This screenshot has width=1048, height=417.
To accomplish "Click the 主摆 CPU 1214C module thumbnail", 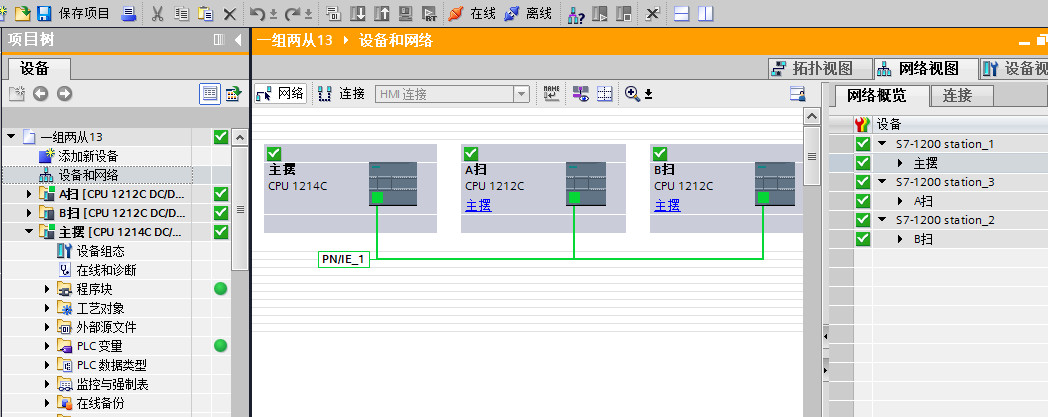I will click(x=393, y=183).
